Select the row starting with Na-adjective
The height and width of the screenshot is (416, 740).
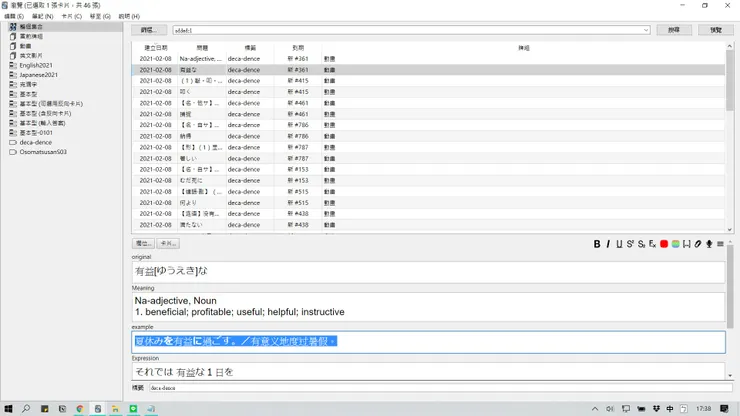(428, 59)
